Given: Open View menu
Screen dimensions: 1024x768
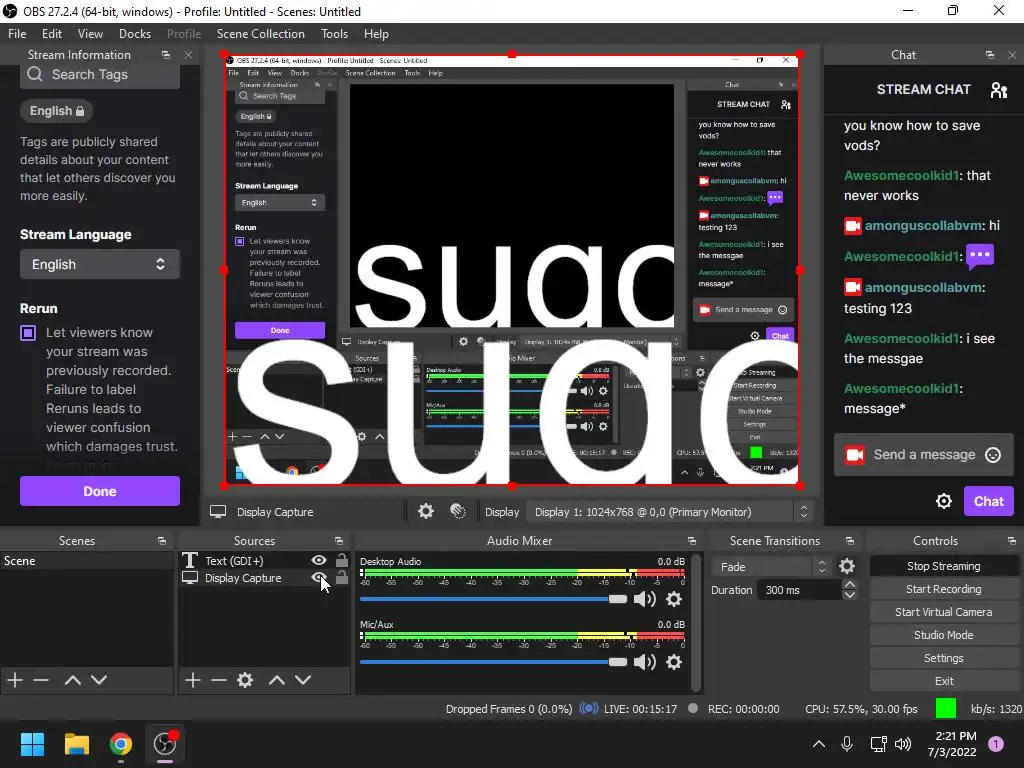Looking at the screenshot, I should (x=90, y=34).
